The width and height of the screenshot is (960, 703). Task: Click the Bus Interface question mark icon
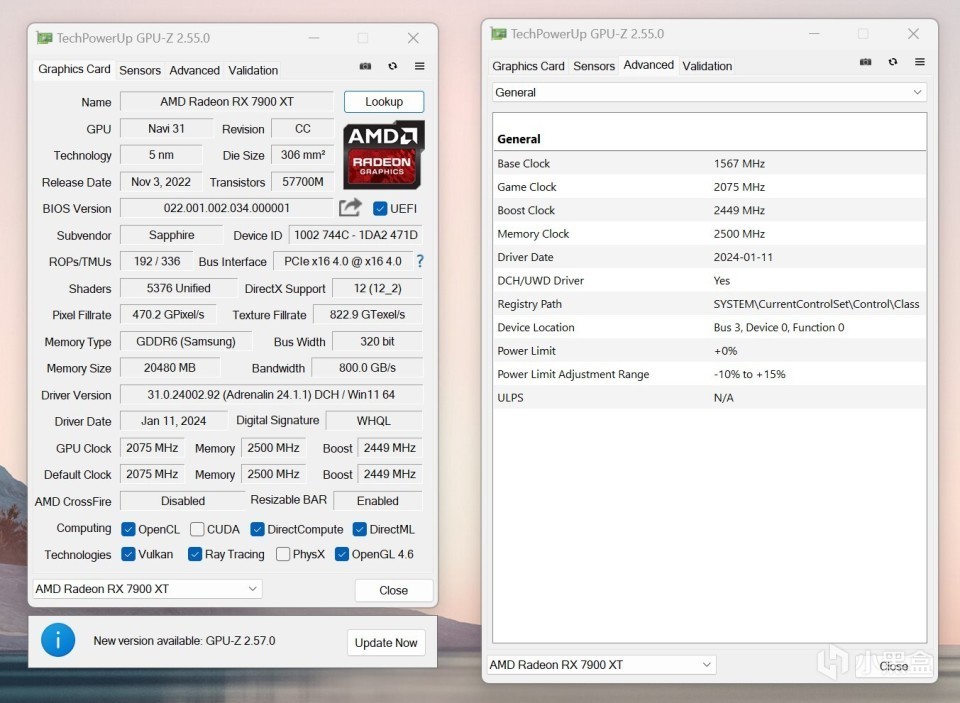point(420,261)
